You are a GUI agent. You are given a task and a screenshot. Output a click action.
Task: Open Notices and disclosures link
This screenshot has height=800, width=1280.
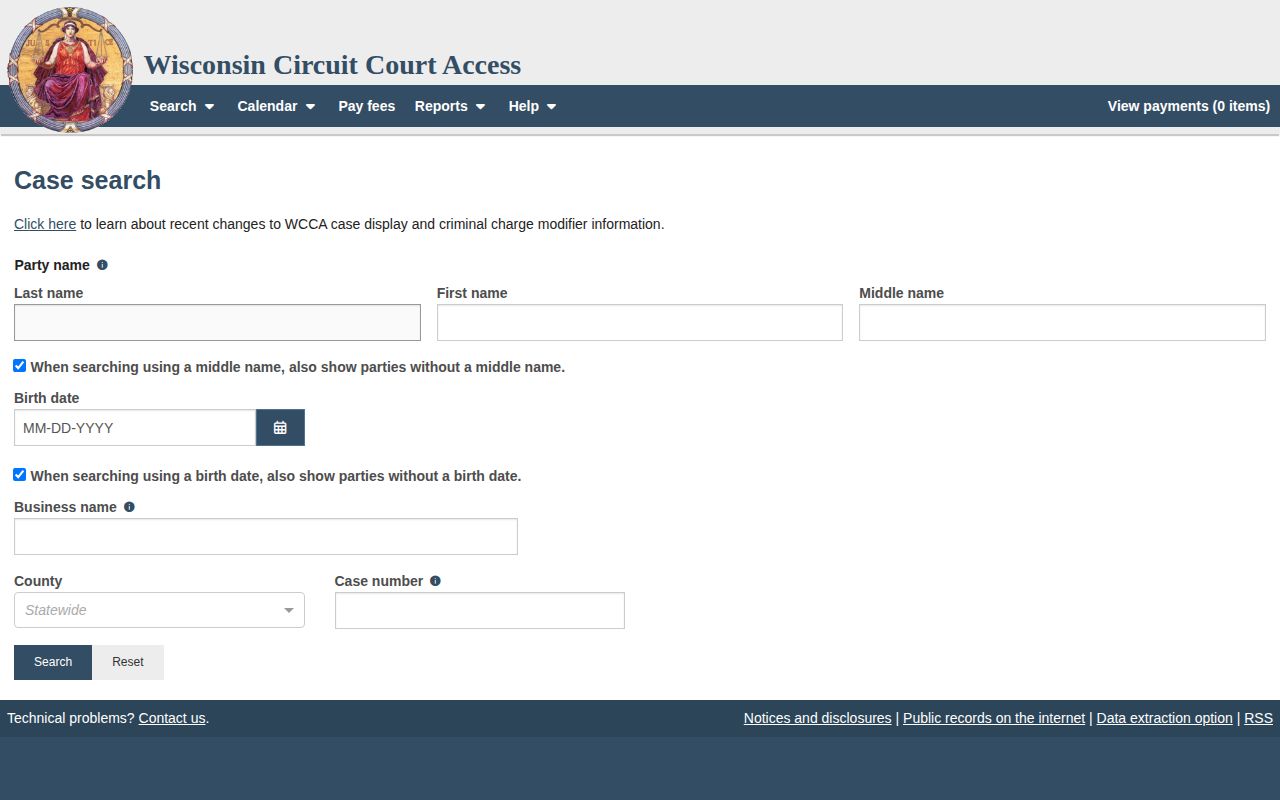(x=817, y=718)
